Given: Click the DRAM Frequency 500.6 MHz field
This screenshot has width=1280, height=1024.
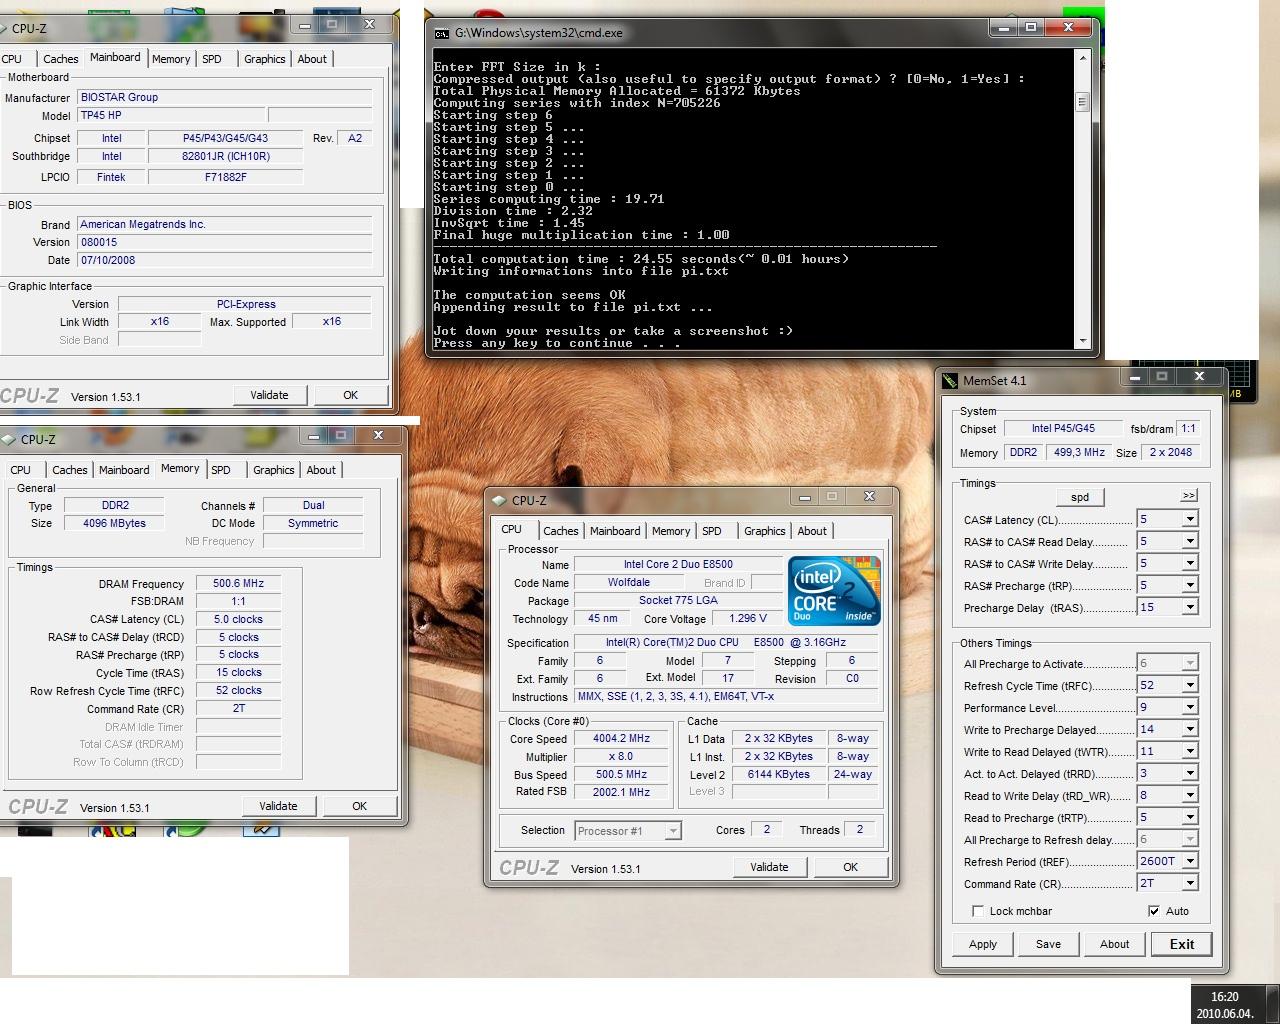Looking at the screenshot, I should coord(238,584).
